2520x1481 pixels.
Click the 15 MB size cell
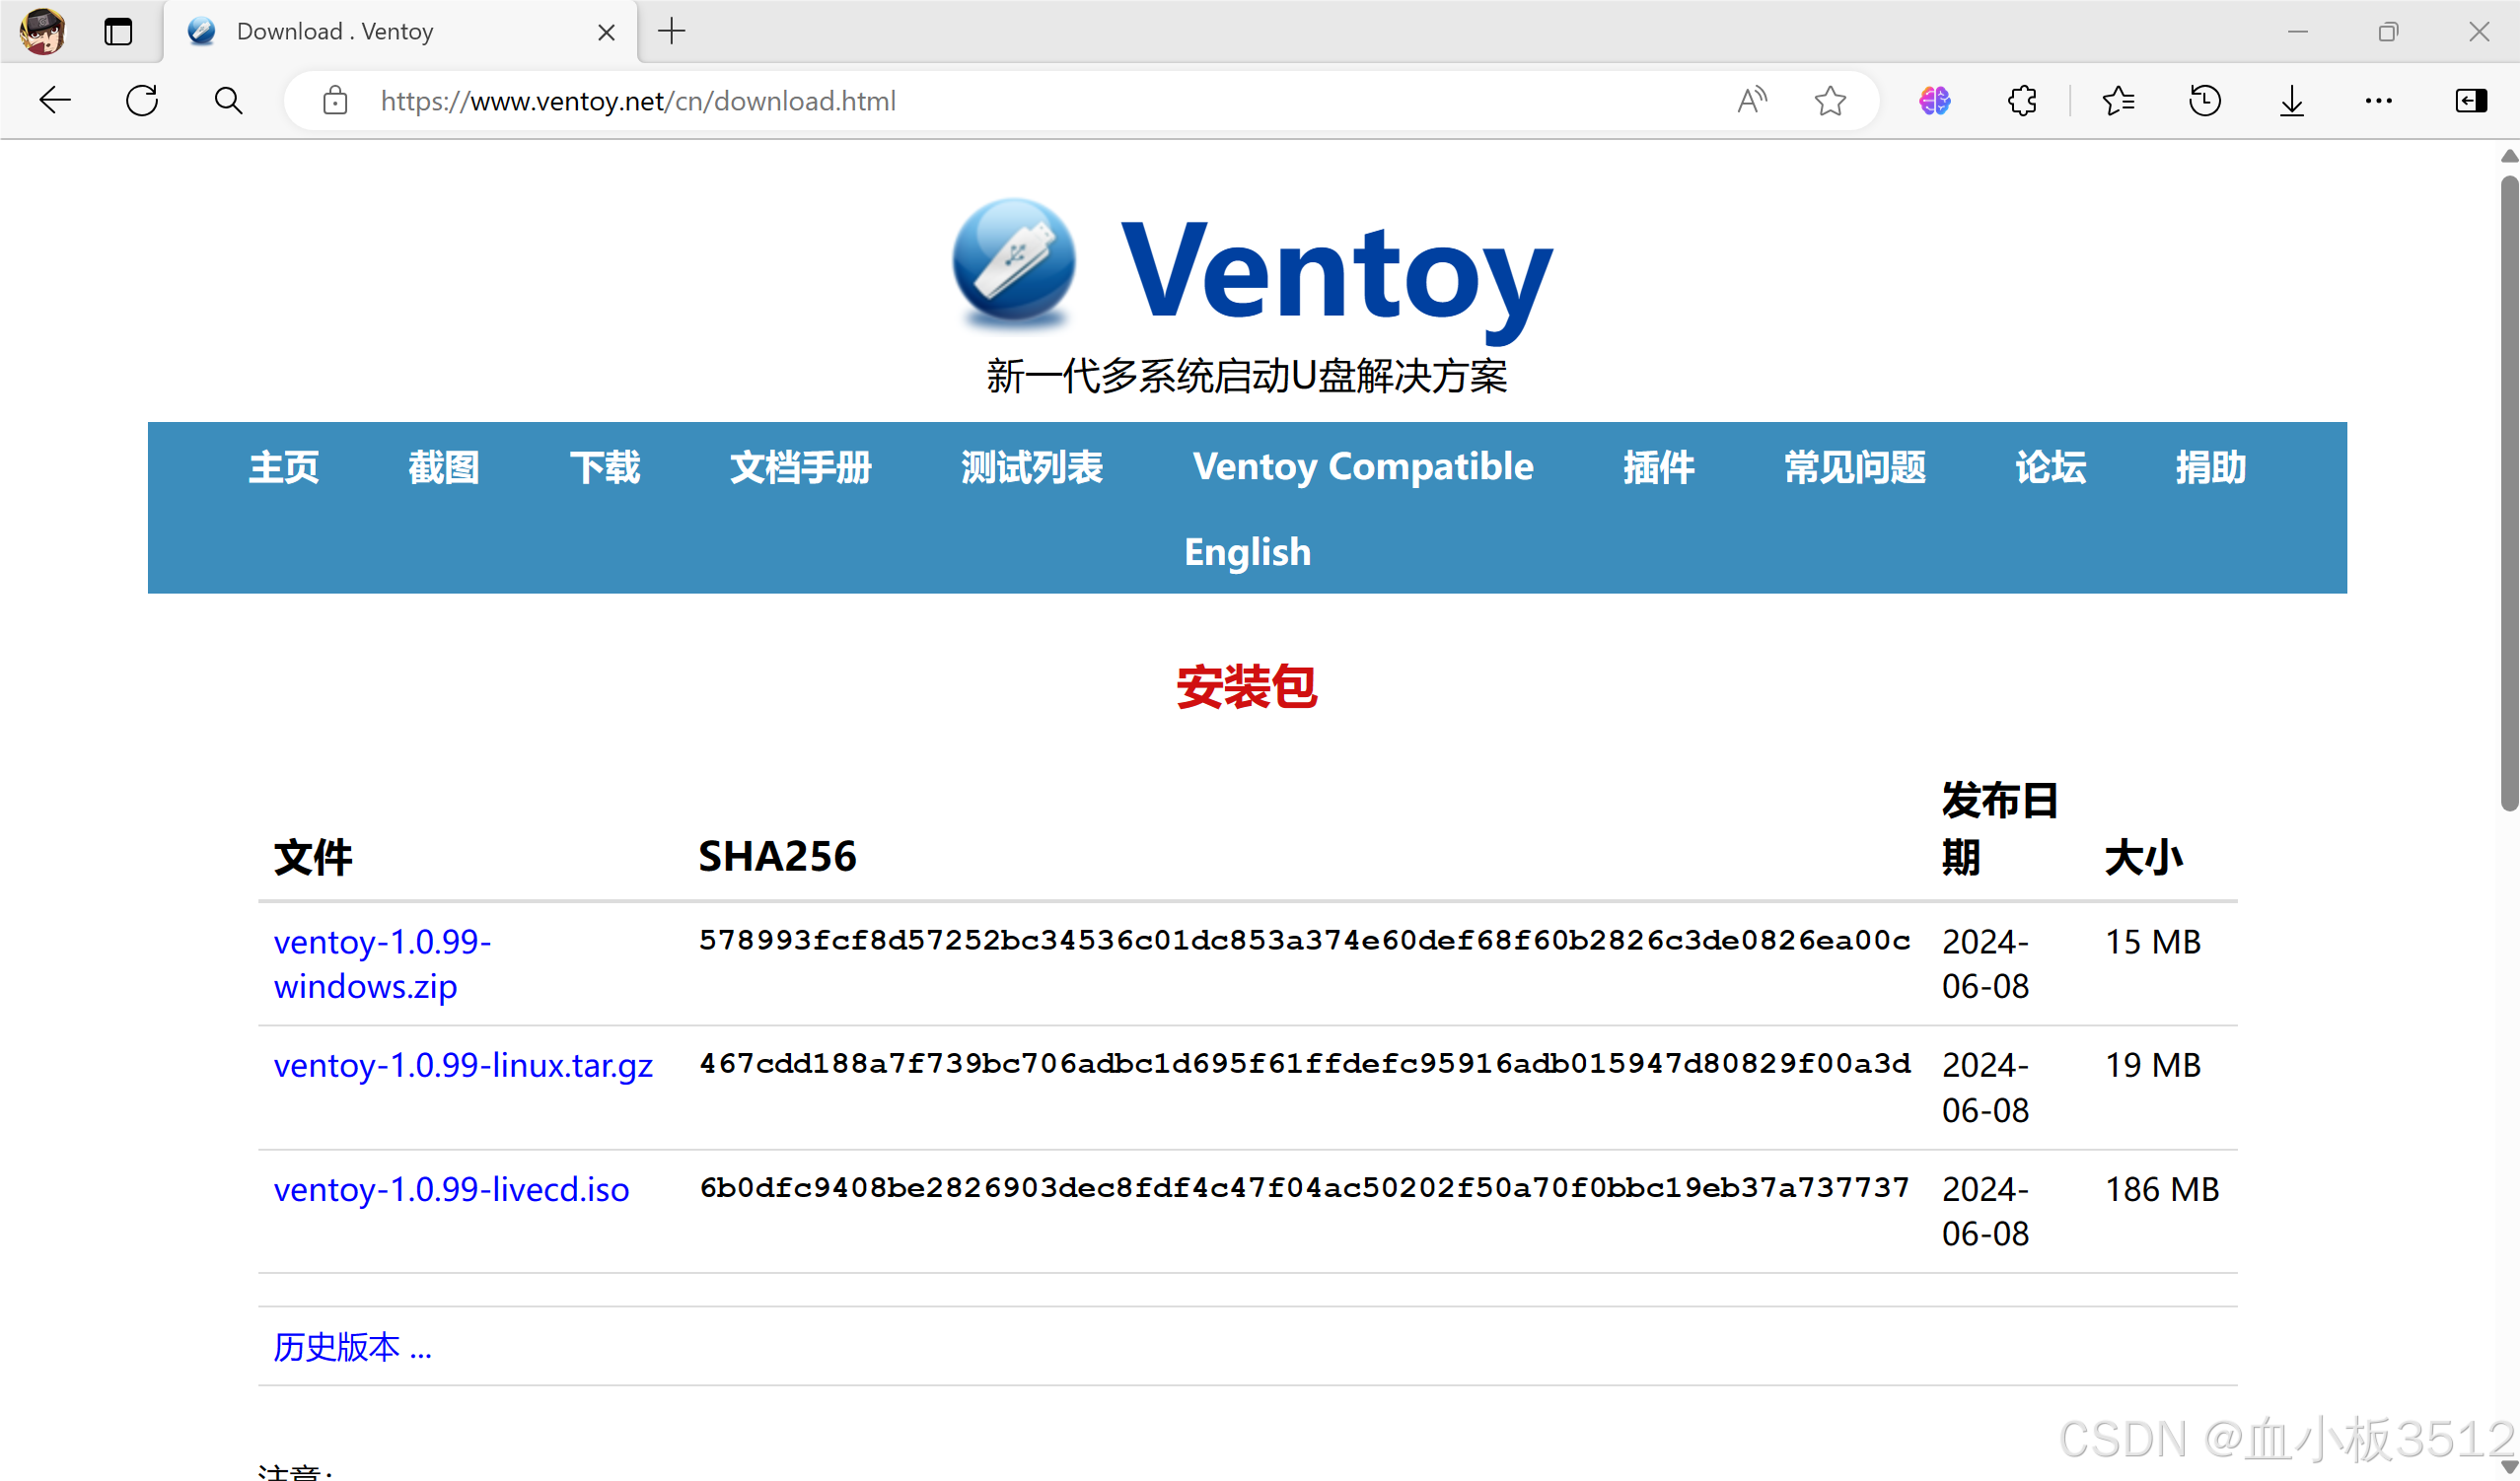pyautogui.click(x=2153, y=942)
